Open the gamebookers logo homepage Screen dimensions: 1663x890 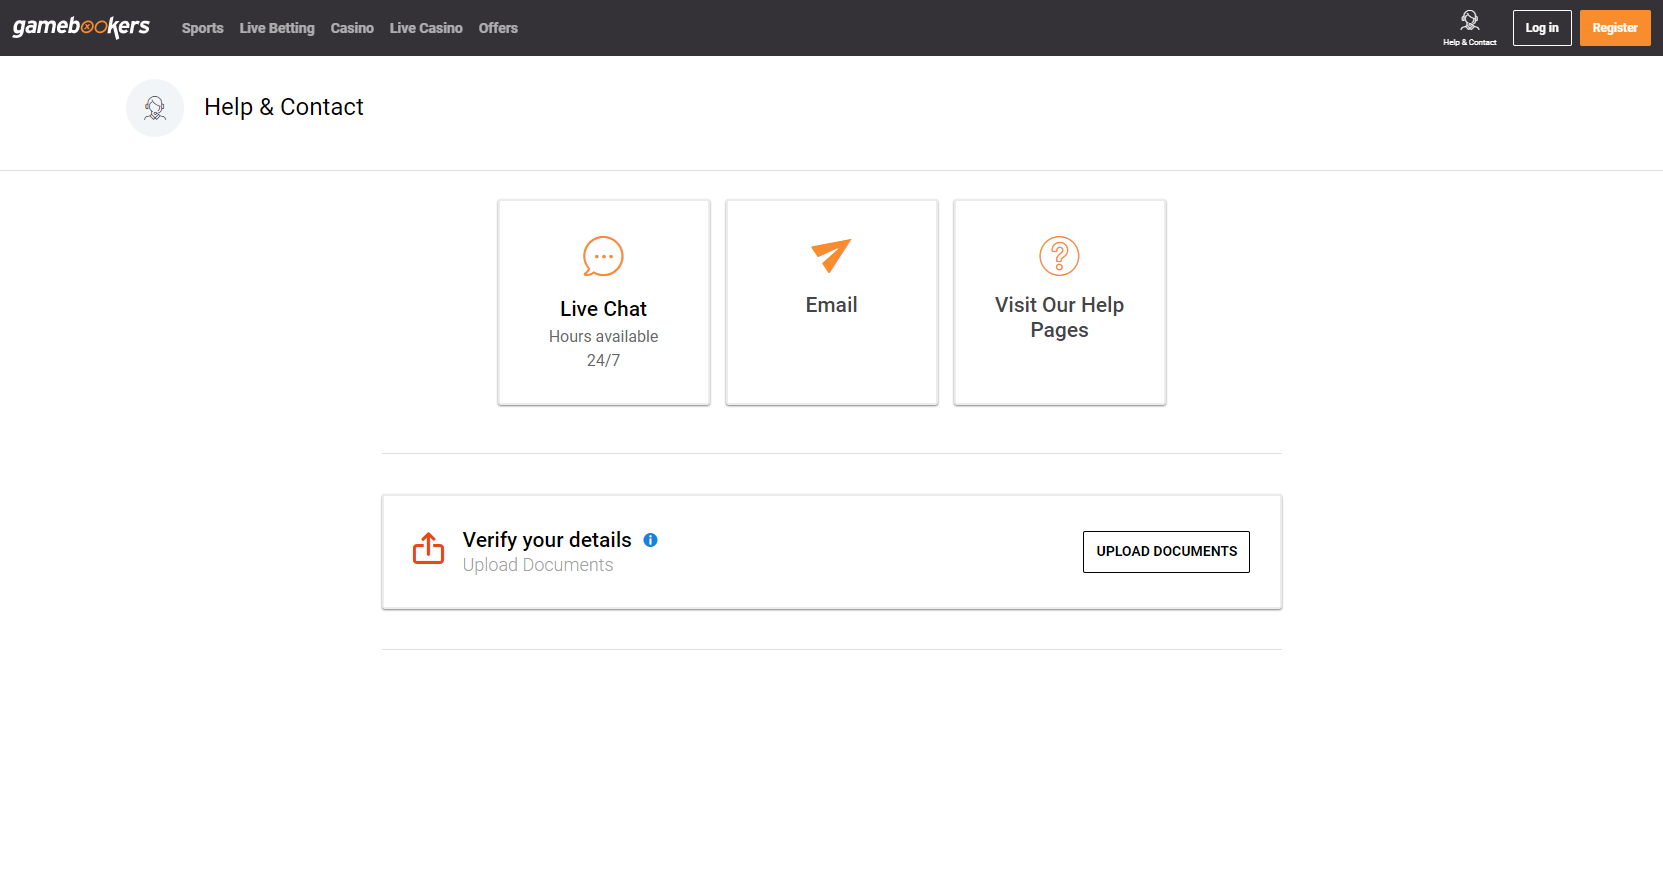coord(81,27)
